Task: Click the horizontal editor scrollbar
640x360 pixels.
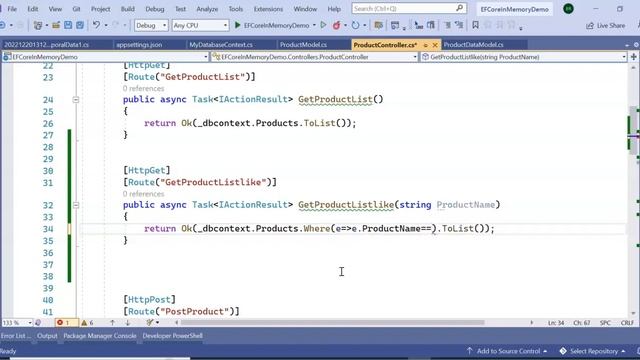Action: pos(333,323)
